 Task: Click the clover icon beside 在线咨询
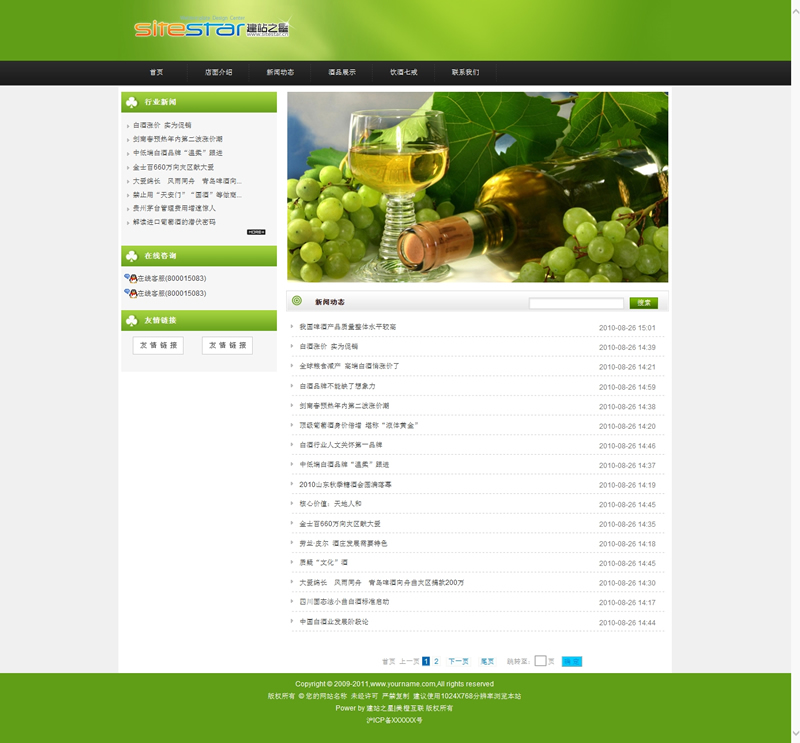click(132, 256)
